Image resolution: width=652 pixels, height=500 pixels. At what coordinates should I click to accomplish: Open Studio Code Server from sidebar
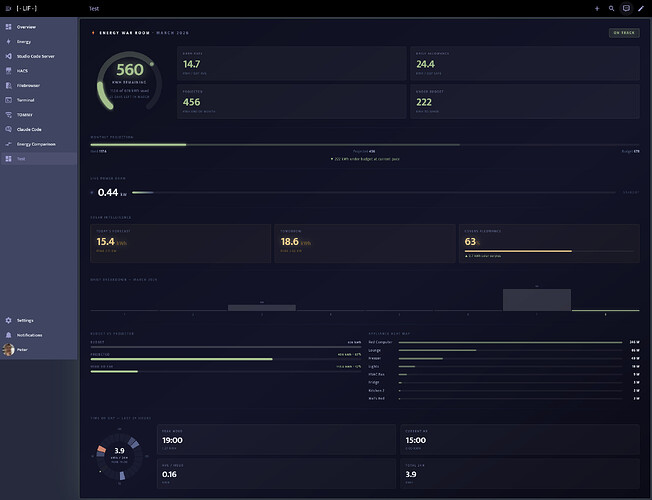[x=39, y=56]
